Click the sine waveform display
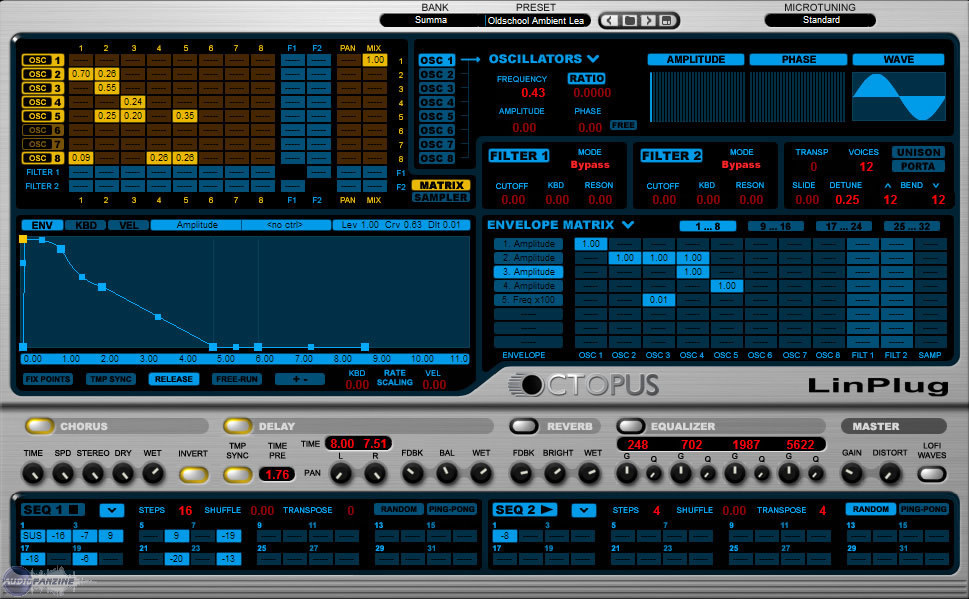 pos(898,96)
